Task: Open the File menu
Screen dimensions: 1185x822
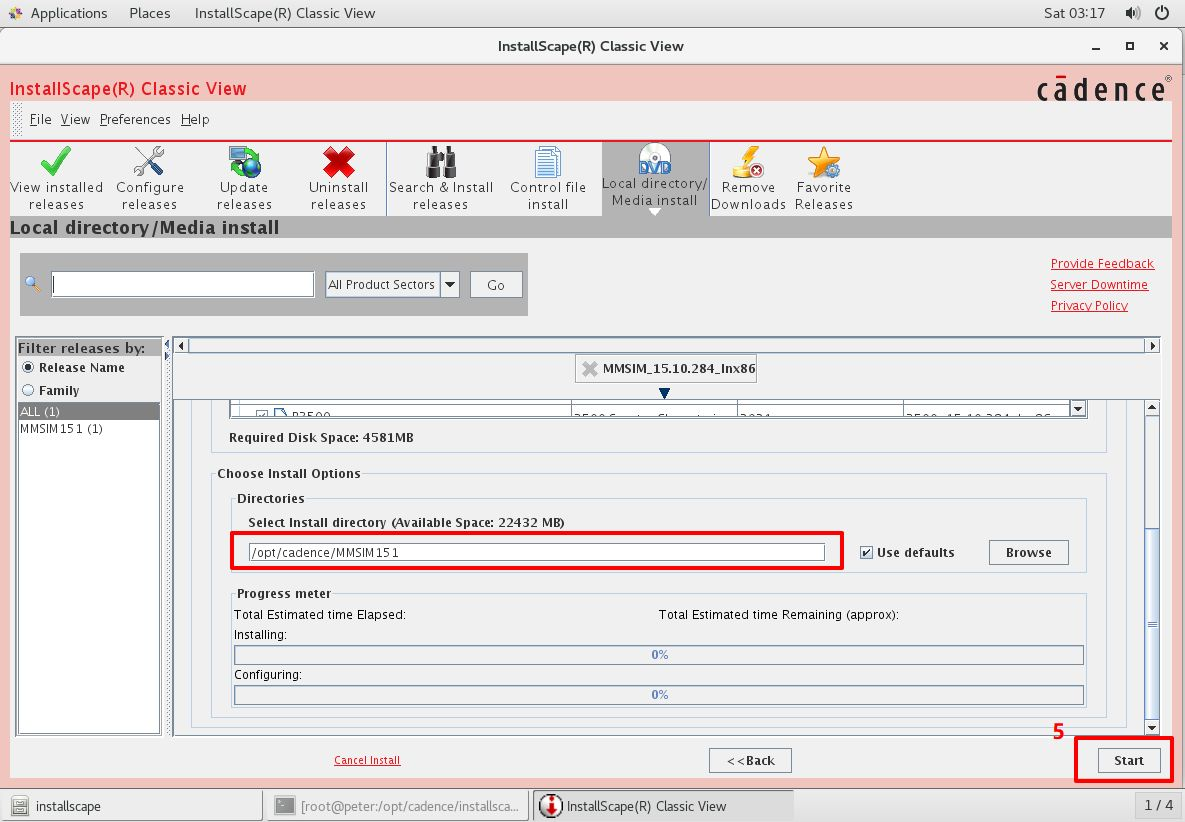Action: [x=41, y=119]
